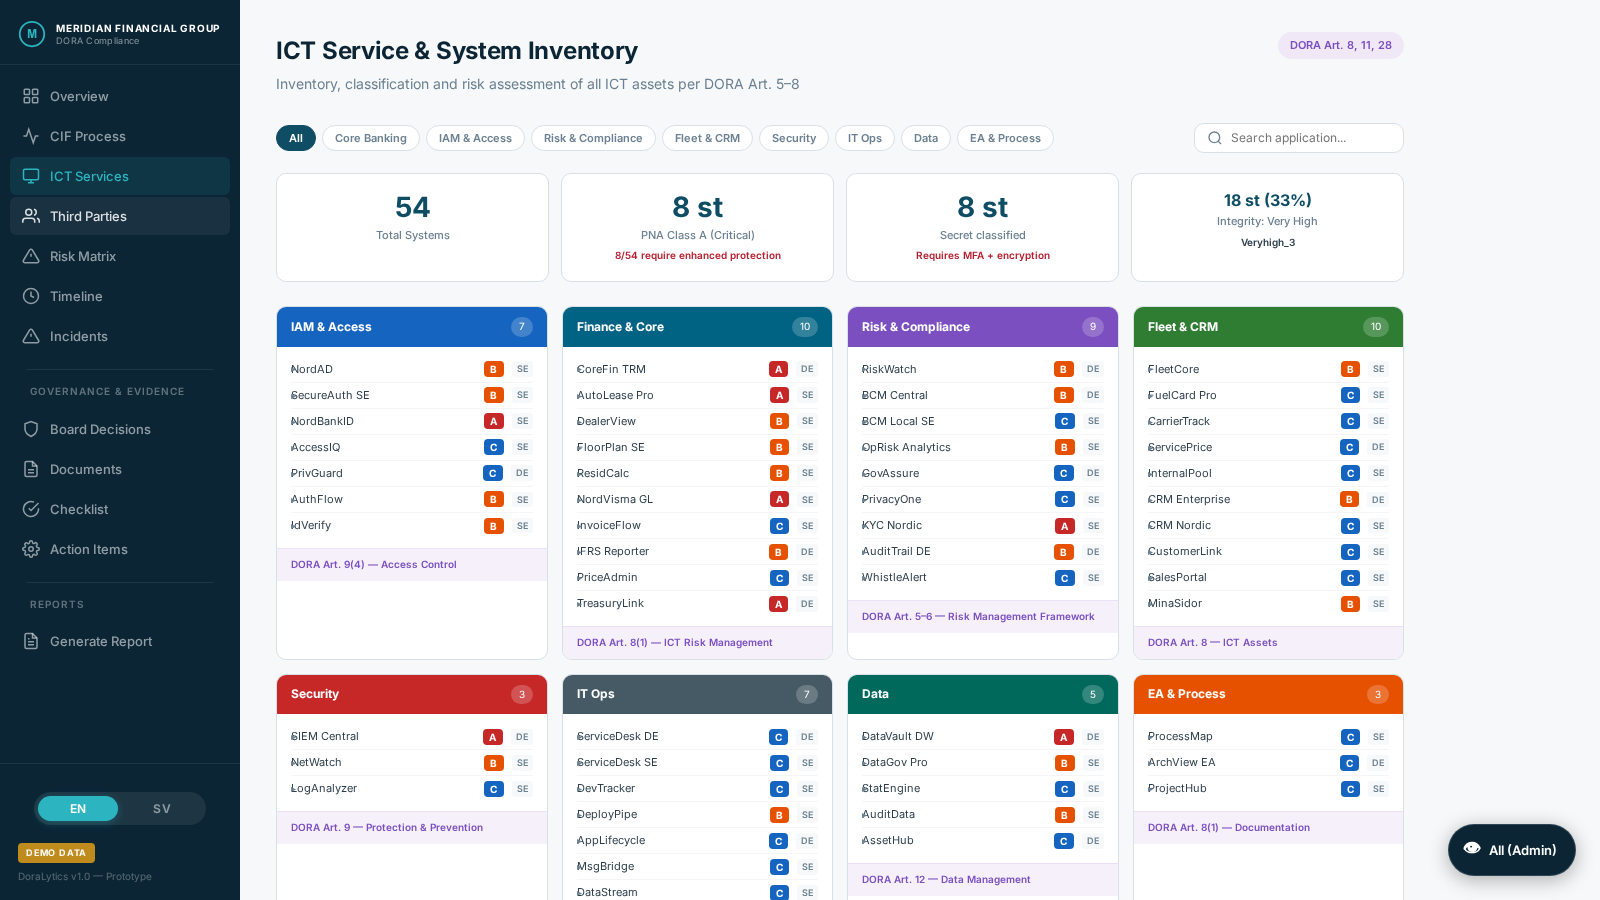Click the Checklist checkmark circle icon
The height and width of the screenshot is (900, 1600).
[x=31, y=509]
